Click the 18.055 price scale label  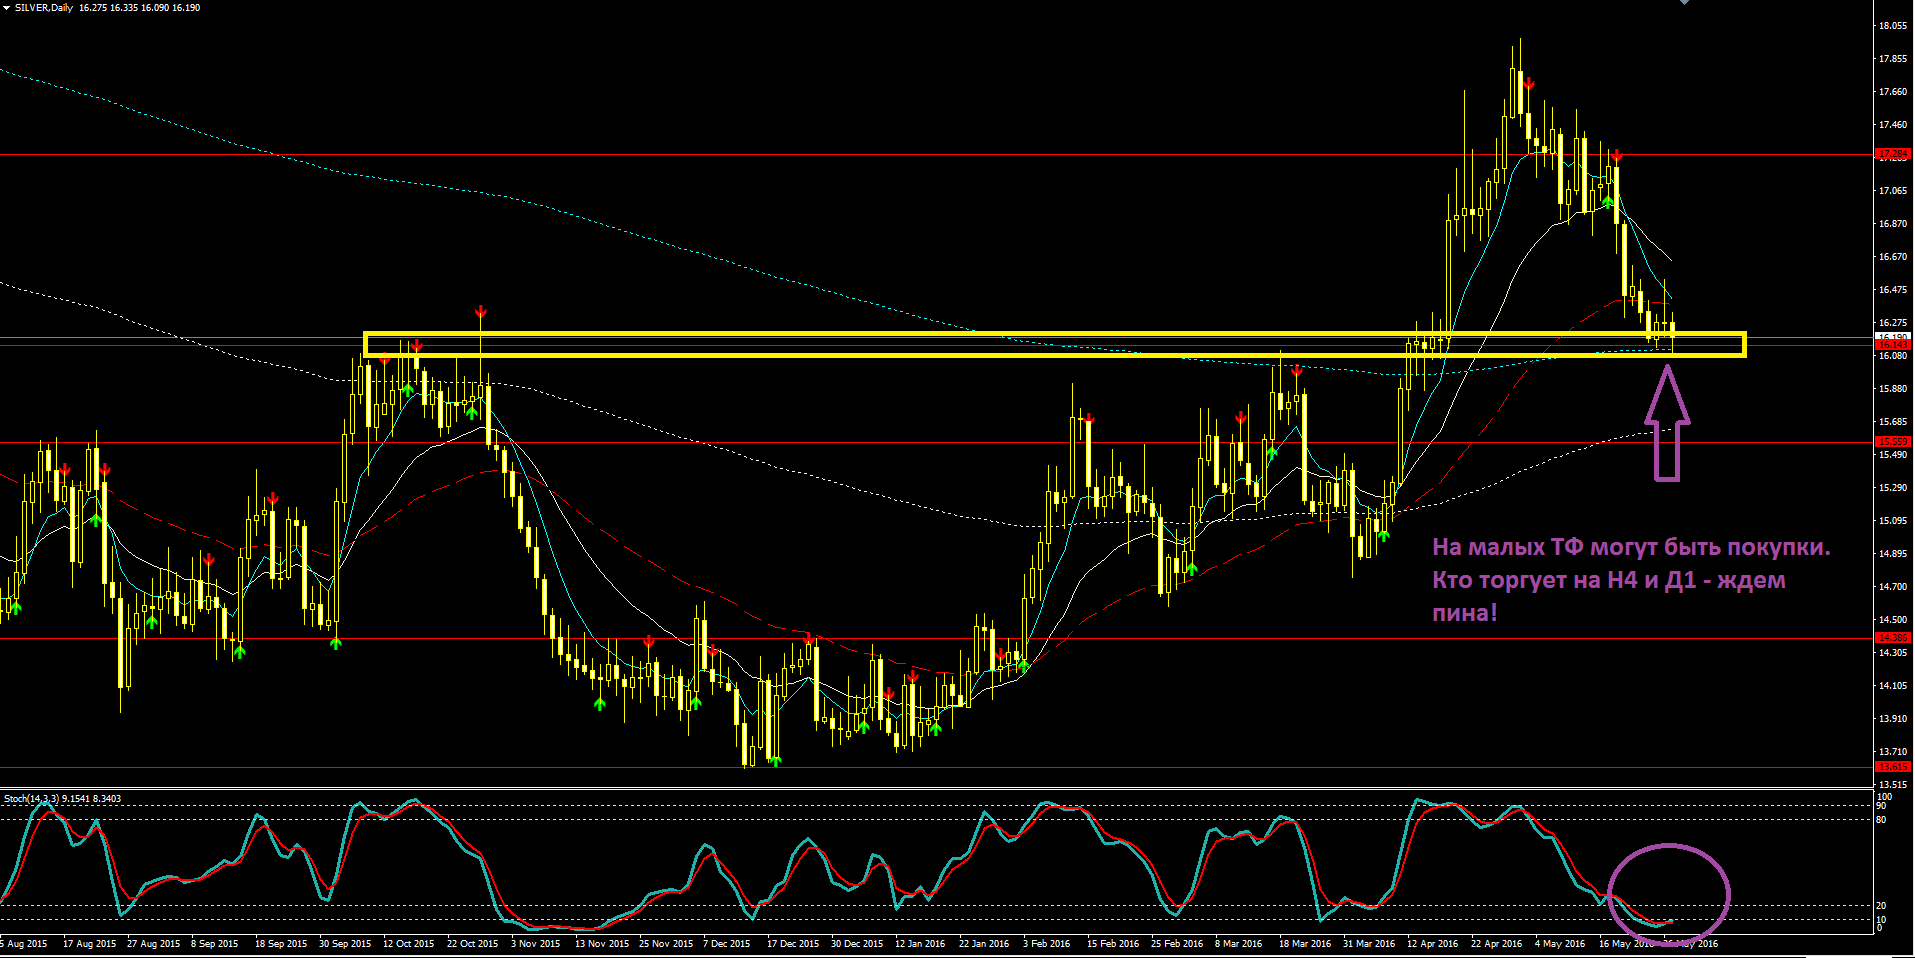[1893, 26]
